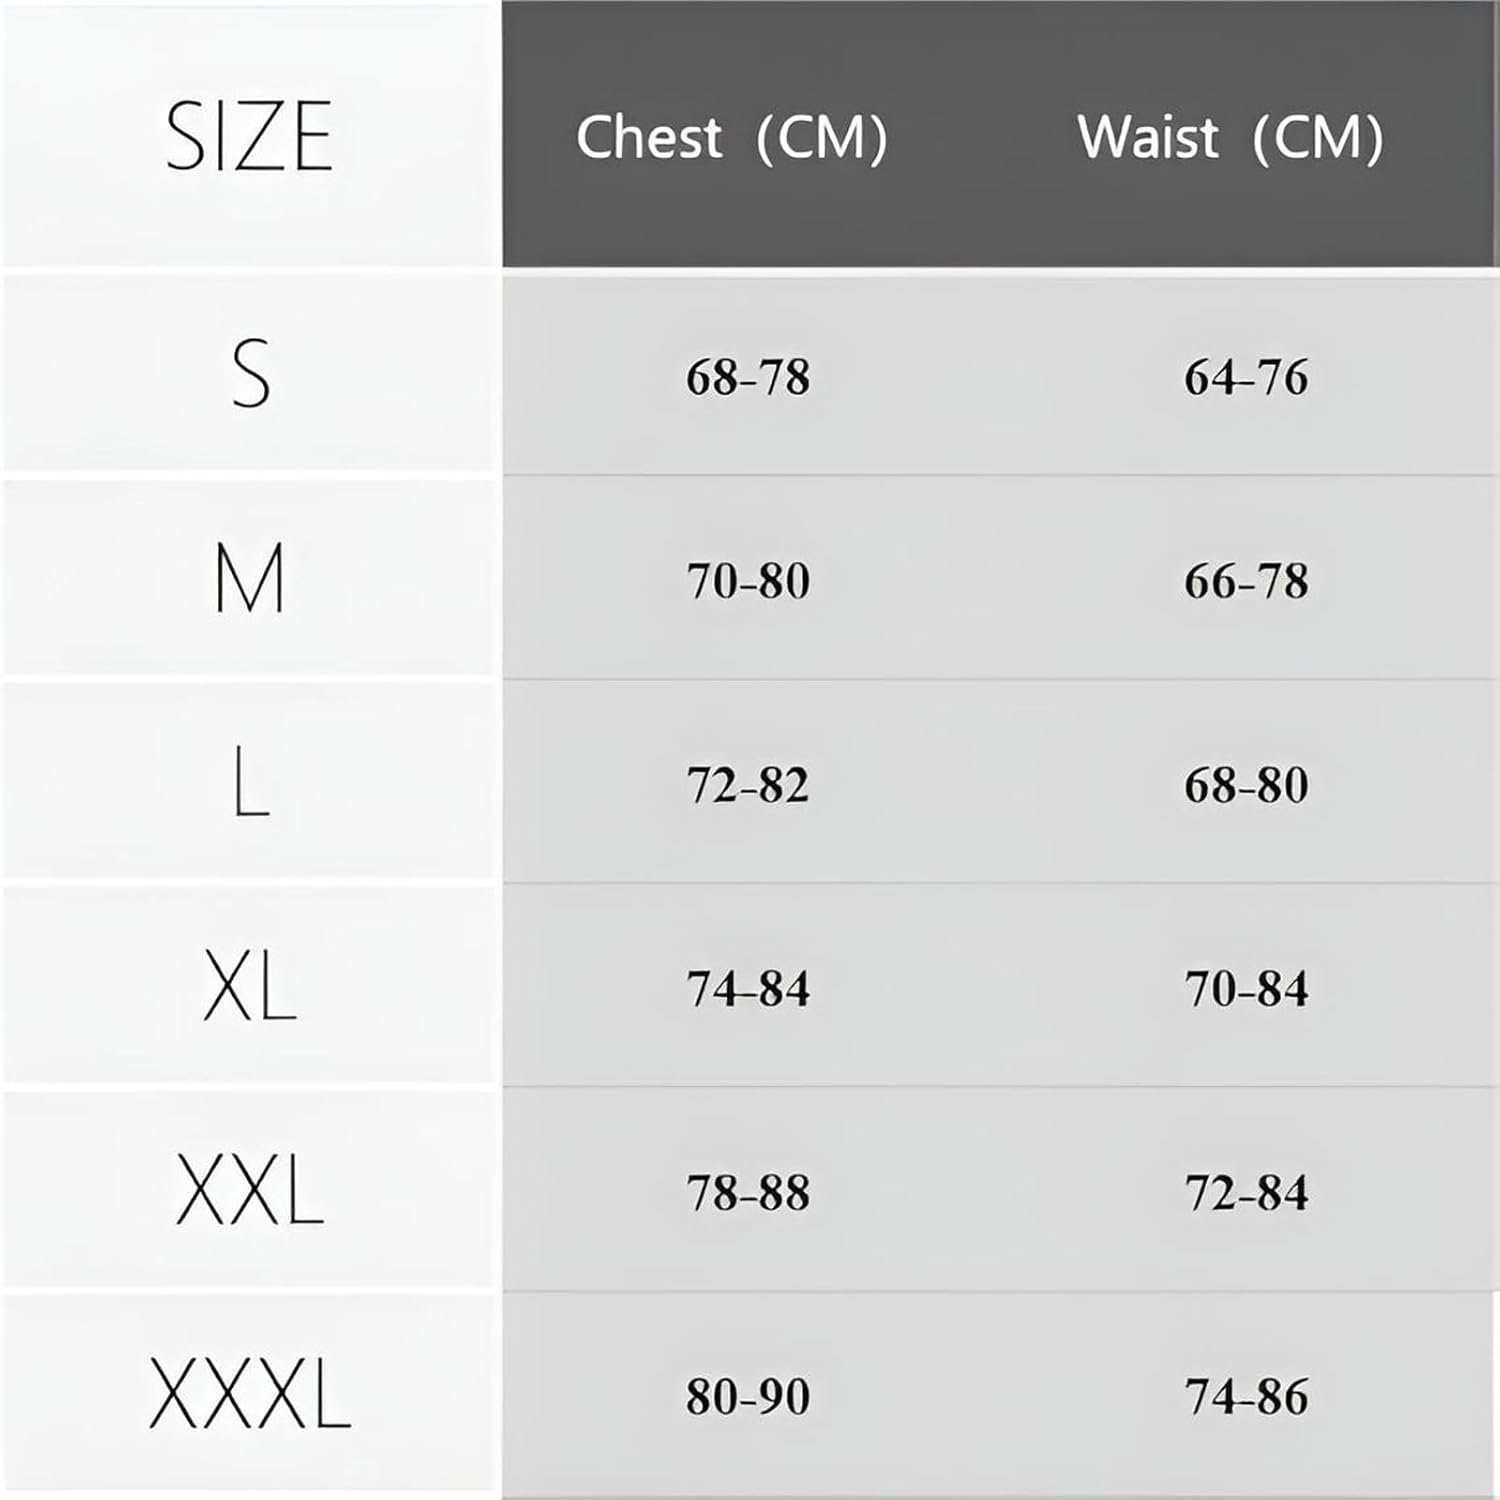Viewport: 1500px width, 1500px height.
Task: Click the 70-80 chest measurement cell
Action: click(x=748, y=581)
